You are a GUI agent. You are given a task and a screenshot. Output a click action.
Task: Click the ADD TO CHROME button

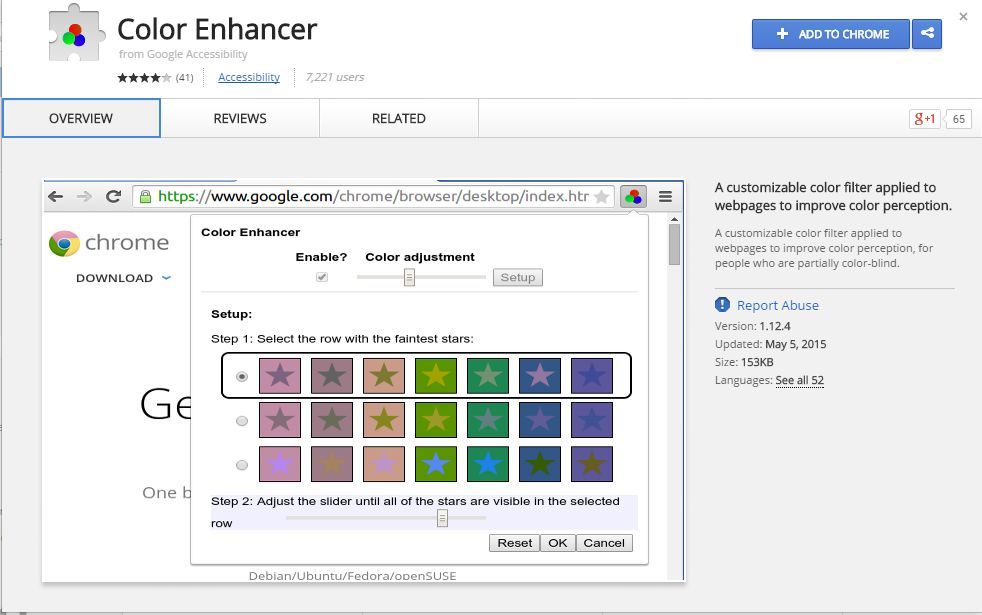(x=830, y=34)
